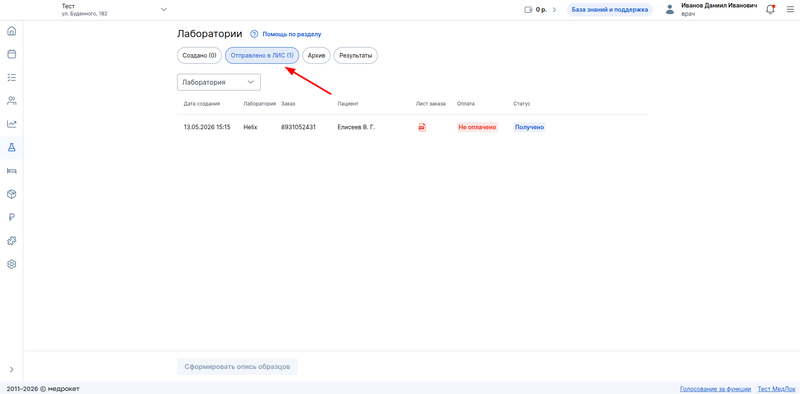This screenshot has height=394, width=800.
Task: Select the Отправлено в ЛИС (1) tab
Action: pos(262,55)
